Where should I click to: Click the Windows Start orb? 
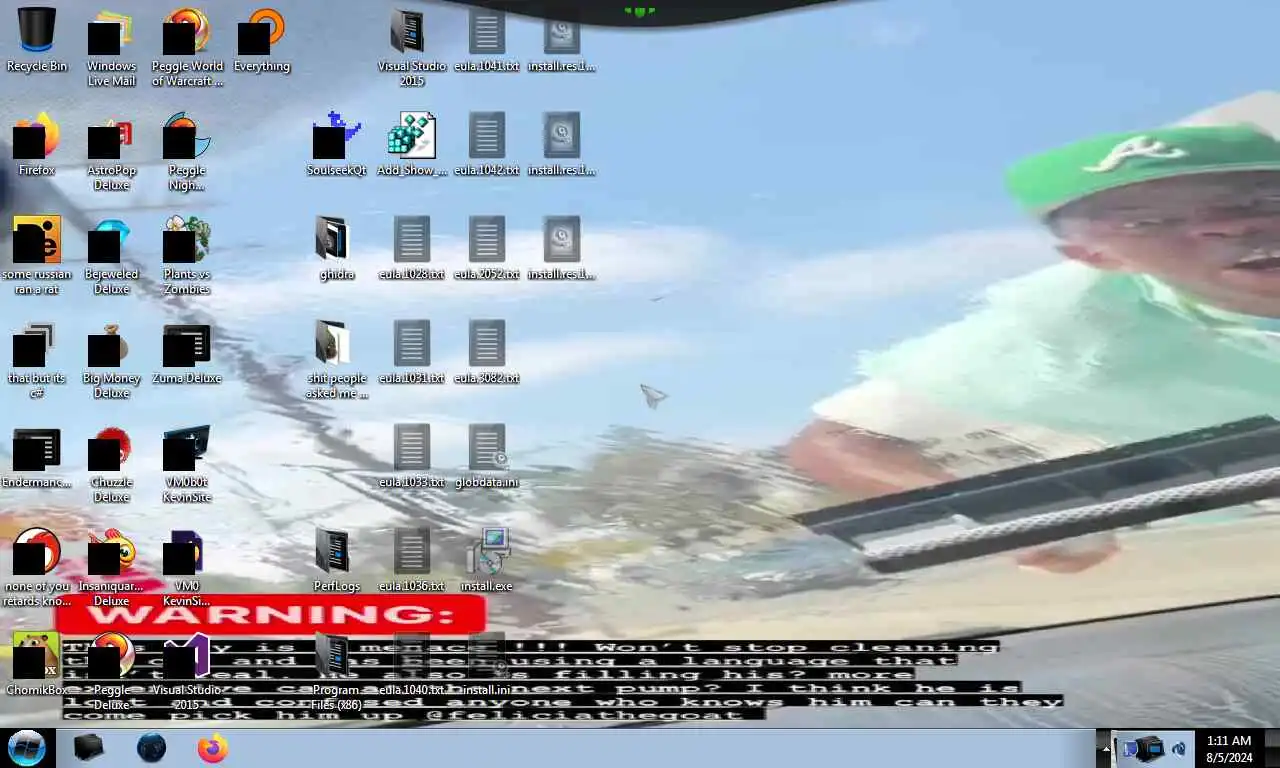pyautogui.click(x=27, y=748)
